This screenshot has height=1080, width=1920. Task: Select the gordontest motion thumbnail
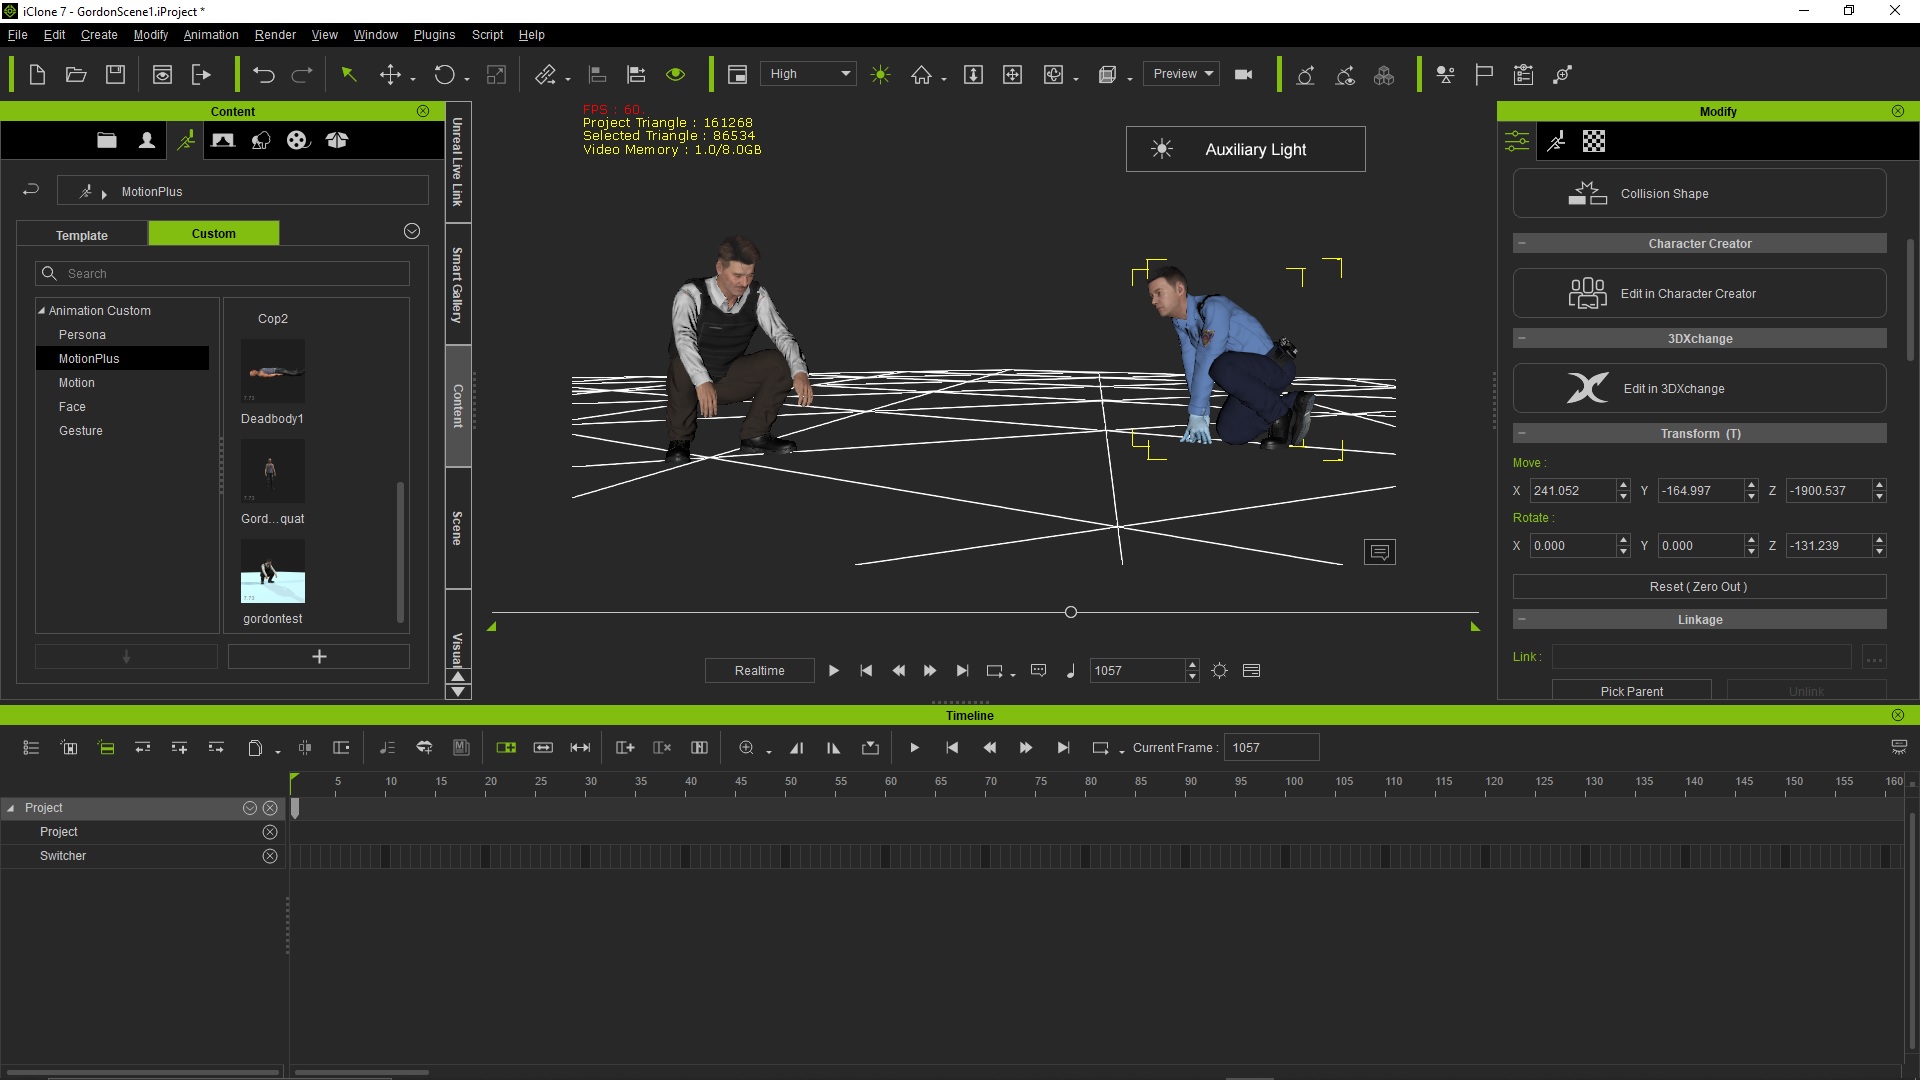click(x=272, y=571)
